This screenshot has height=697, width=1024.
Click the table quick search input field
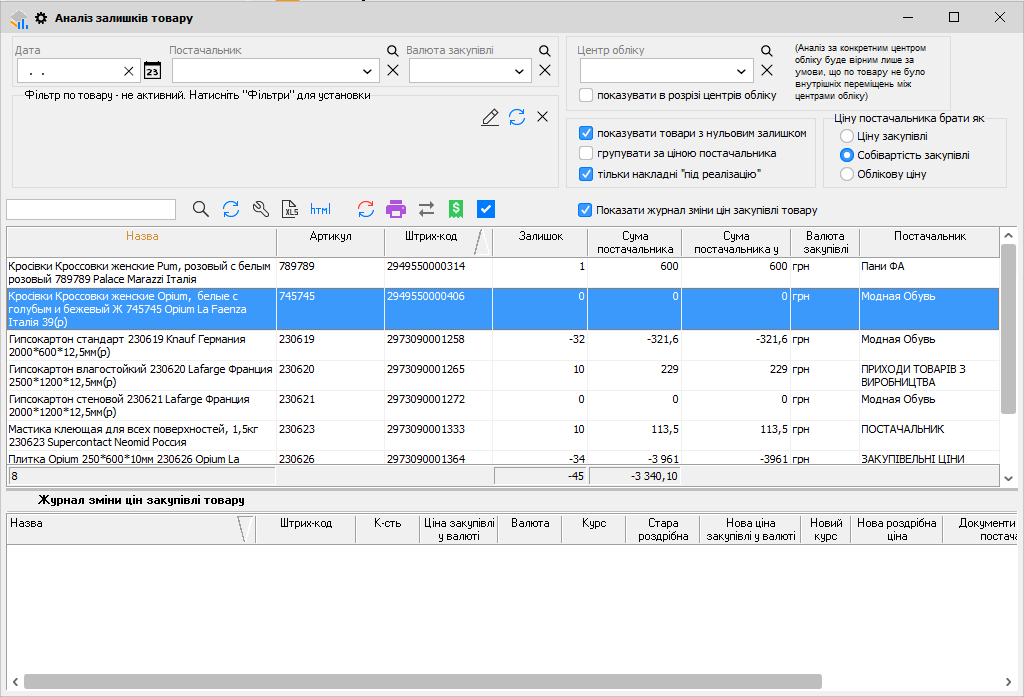point(91,209)
